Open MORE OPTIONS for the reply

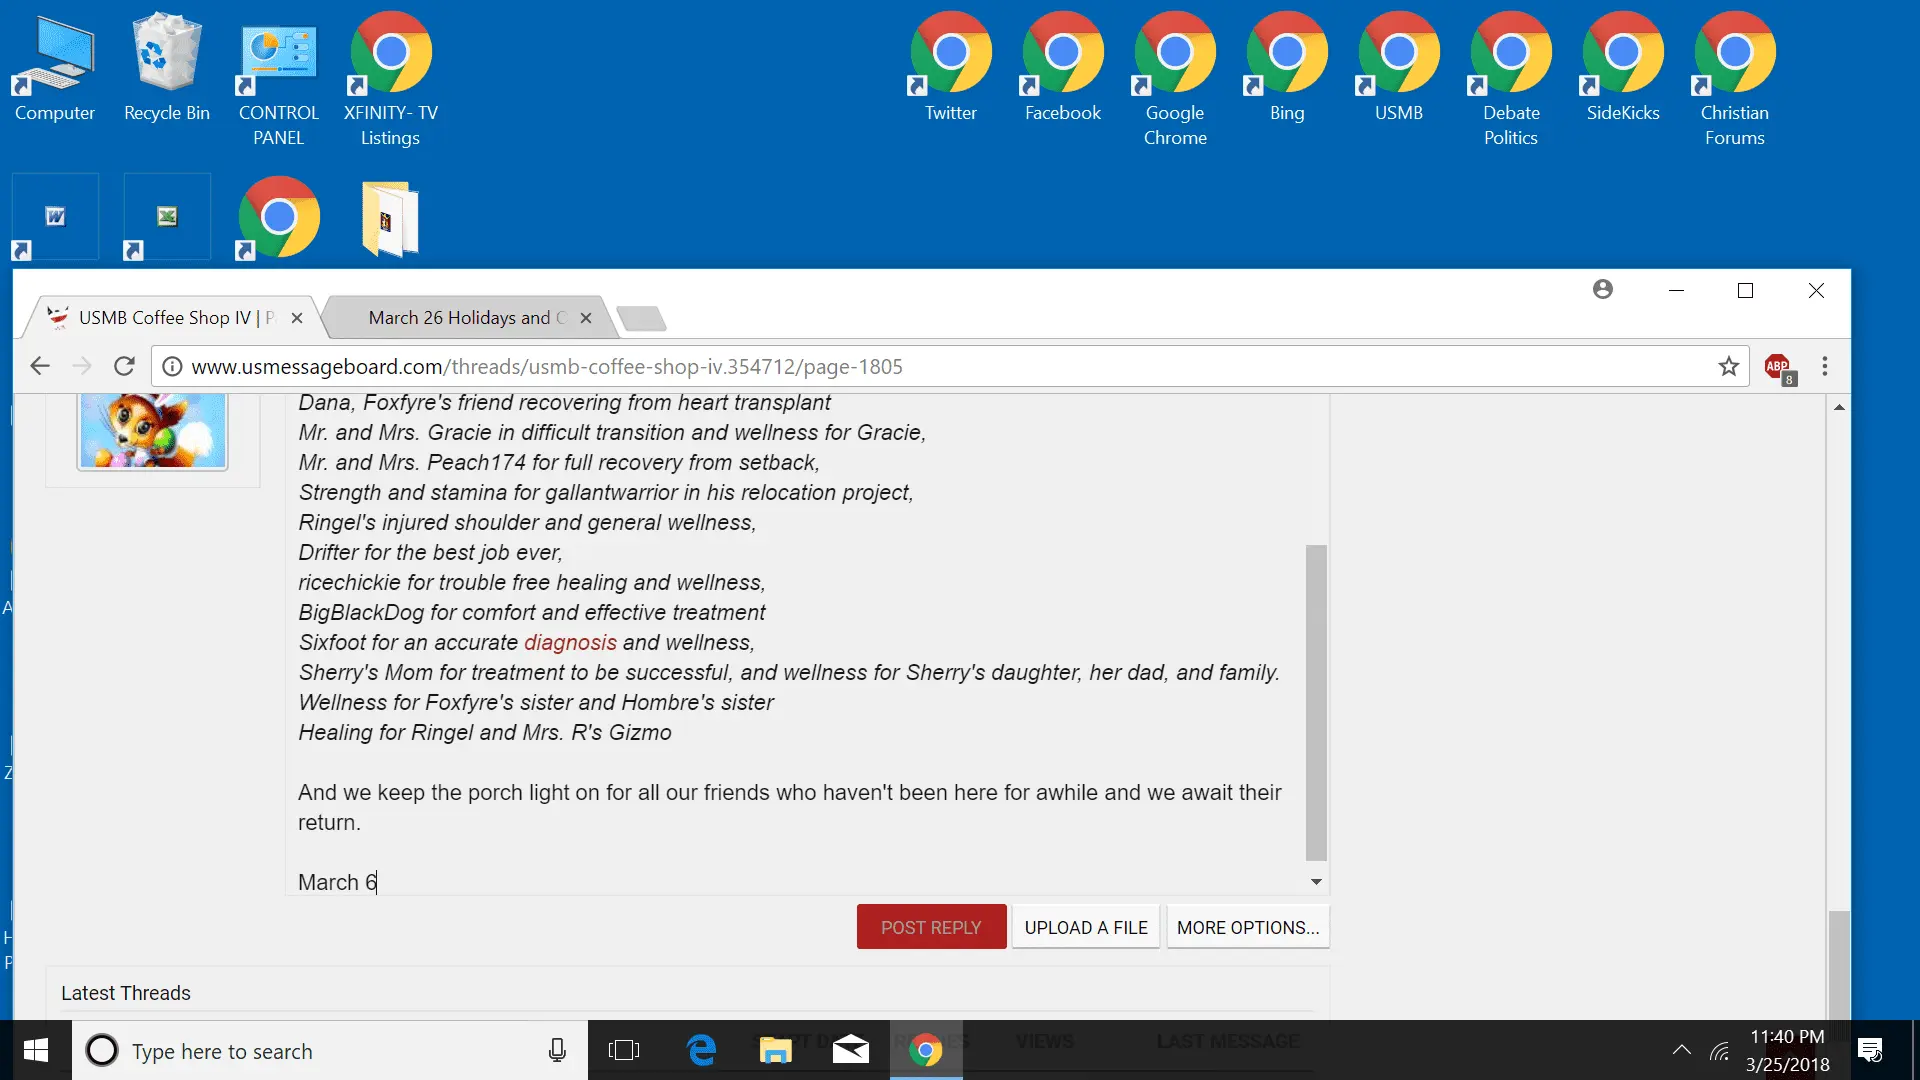coord(1247,927)
